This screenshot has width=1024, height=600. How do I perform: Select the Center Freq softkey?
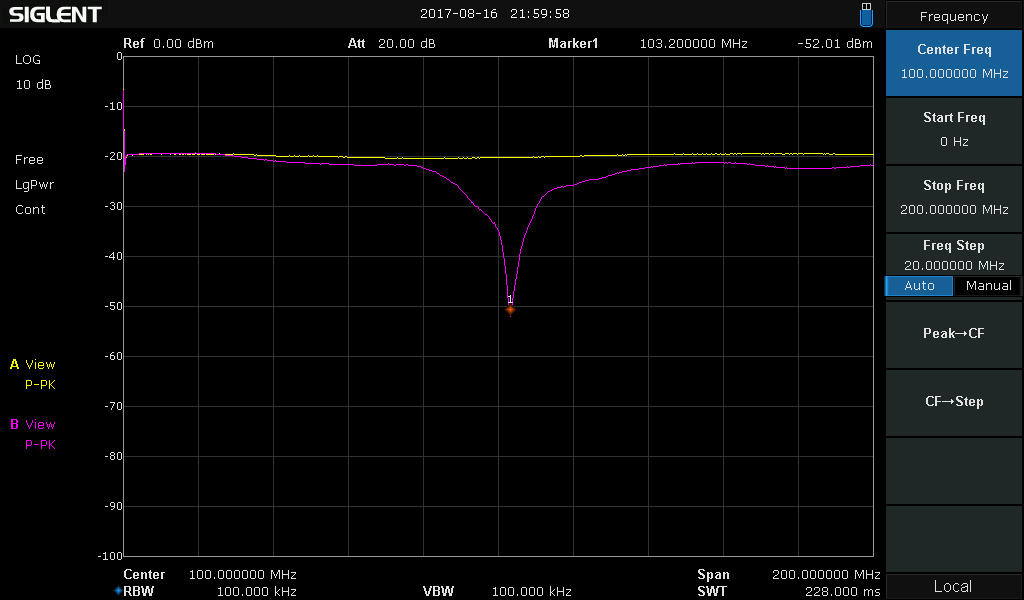(953, 61)
